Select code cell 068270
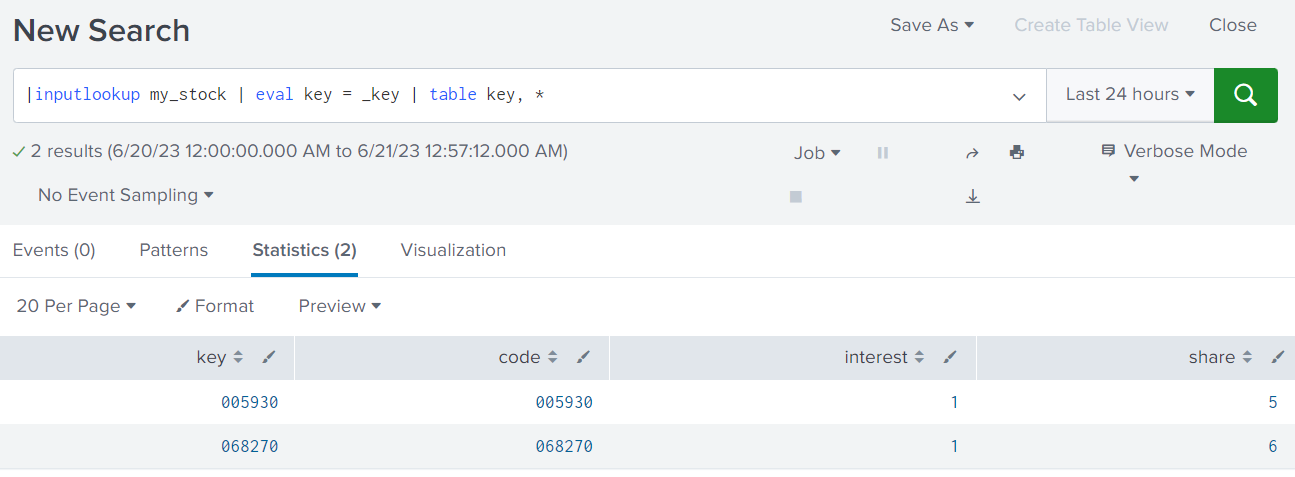This screenshot has width=1295, height=477. (x=564, y=446)
